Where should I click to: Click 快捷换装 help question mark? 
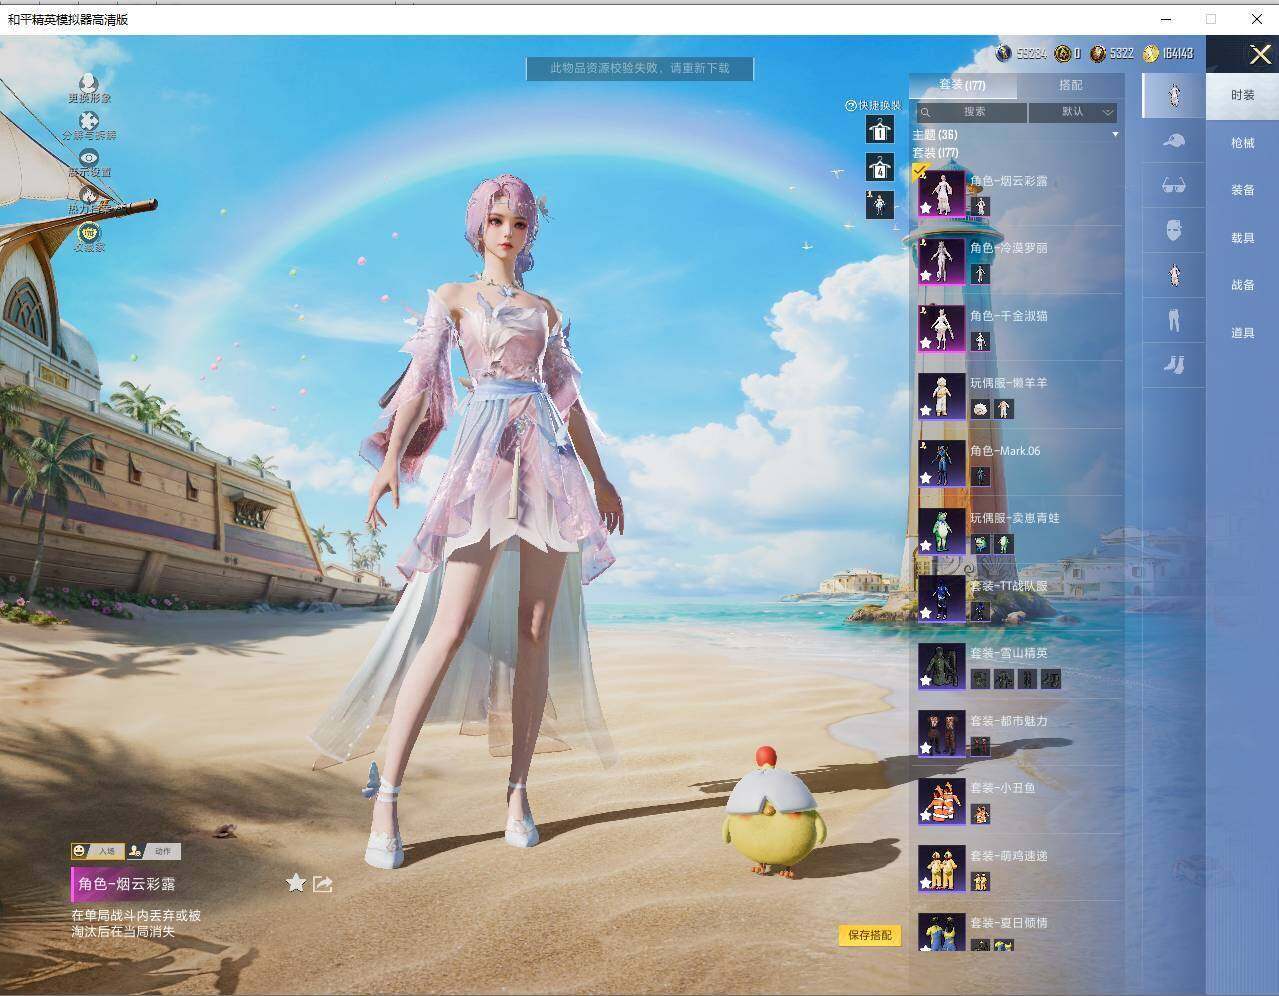(x=851, y=105)
